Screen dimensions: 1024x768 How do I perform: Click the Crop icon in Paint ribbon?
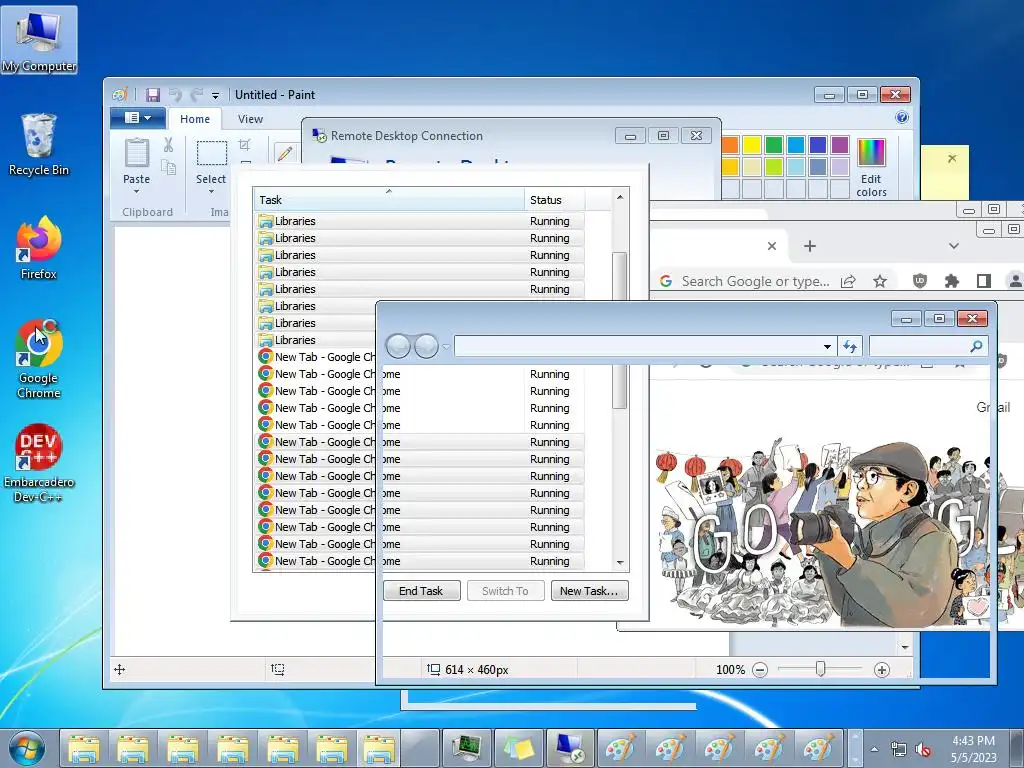tap(245, 144)
